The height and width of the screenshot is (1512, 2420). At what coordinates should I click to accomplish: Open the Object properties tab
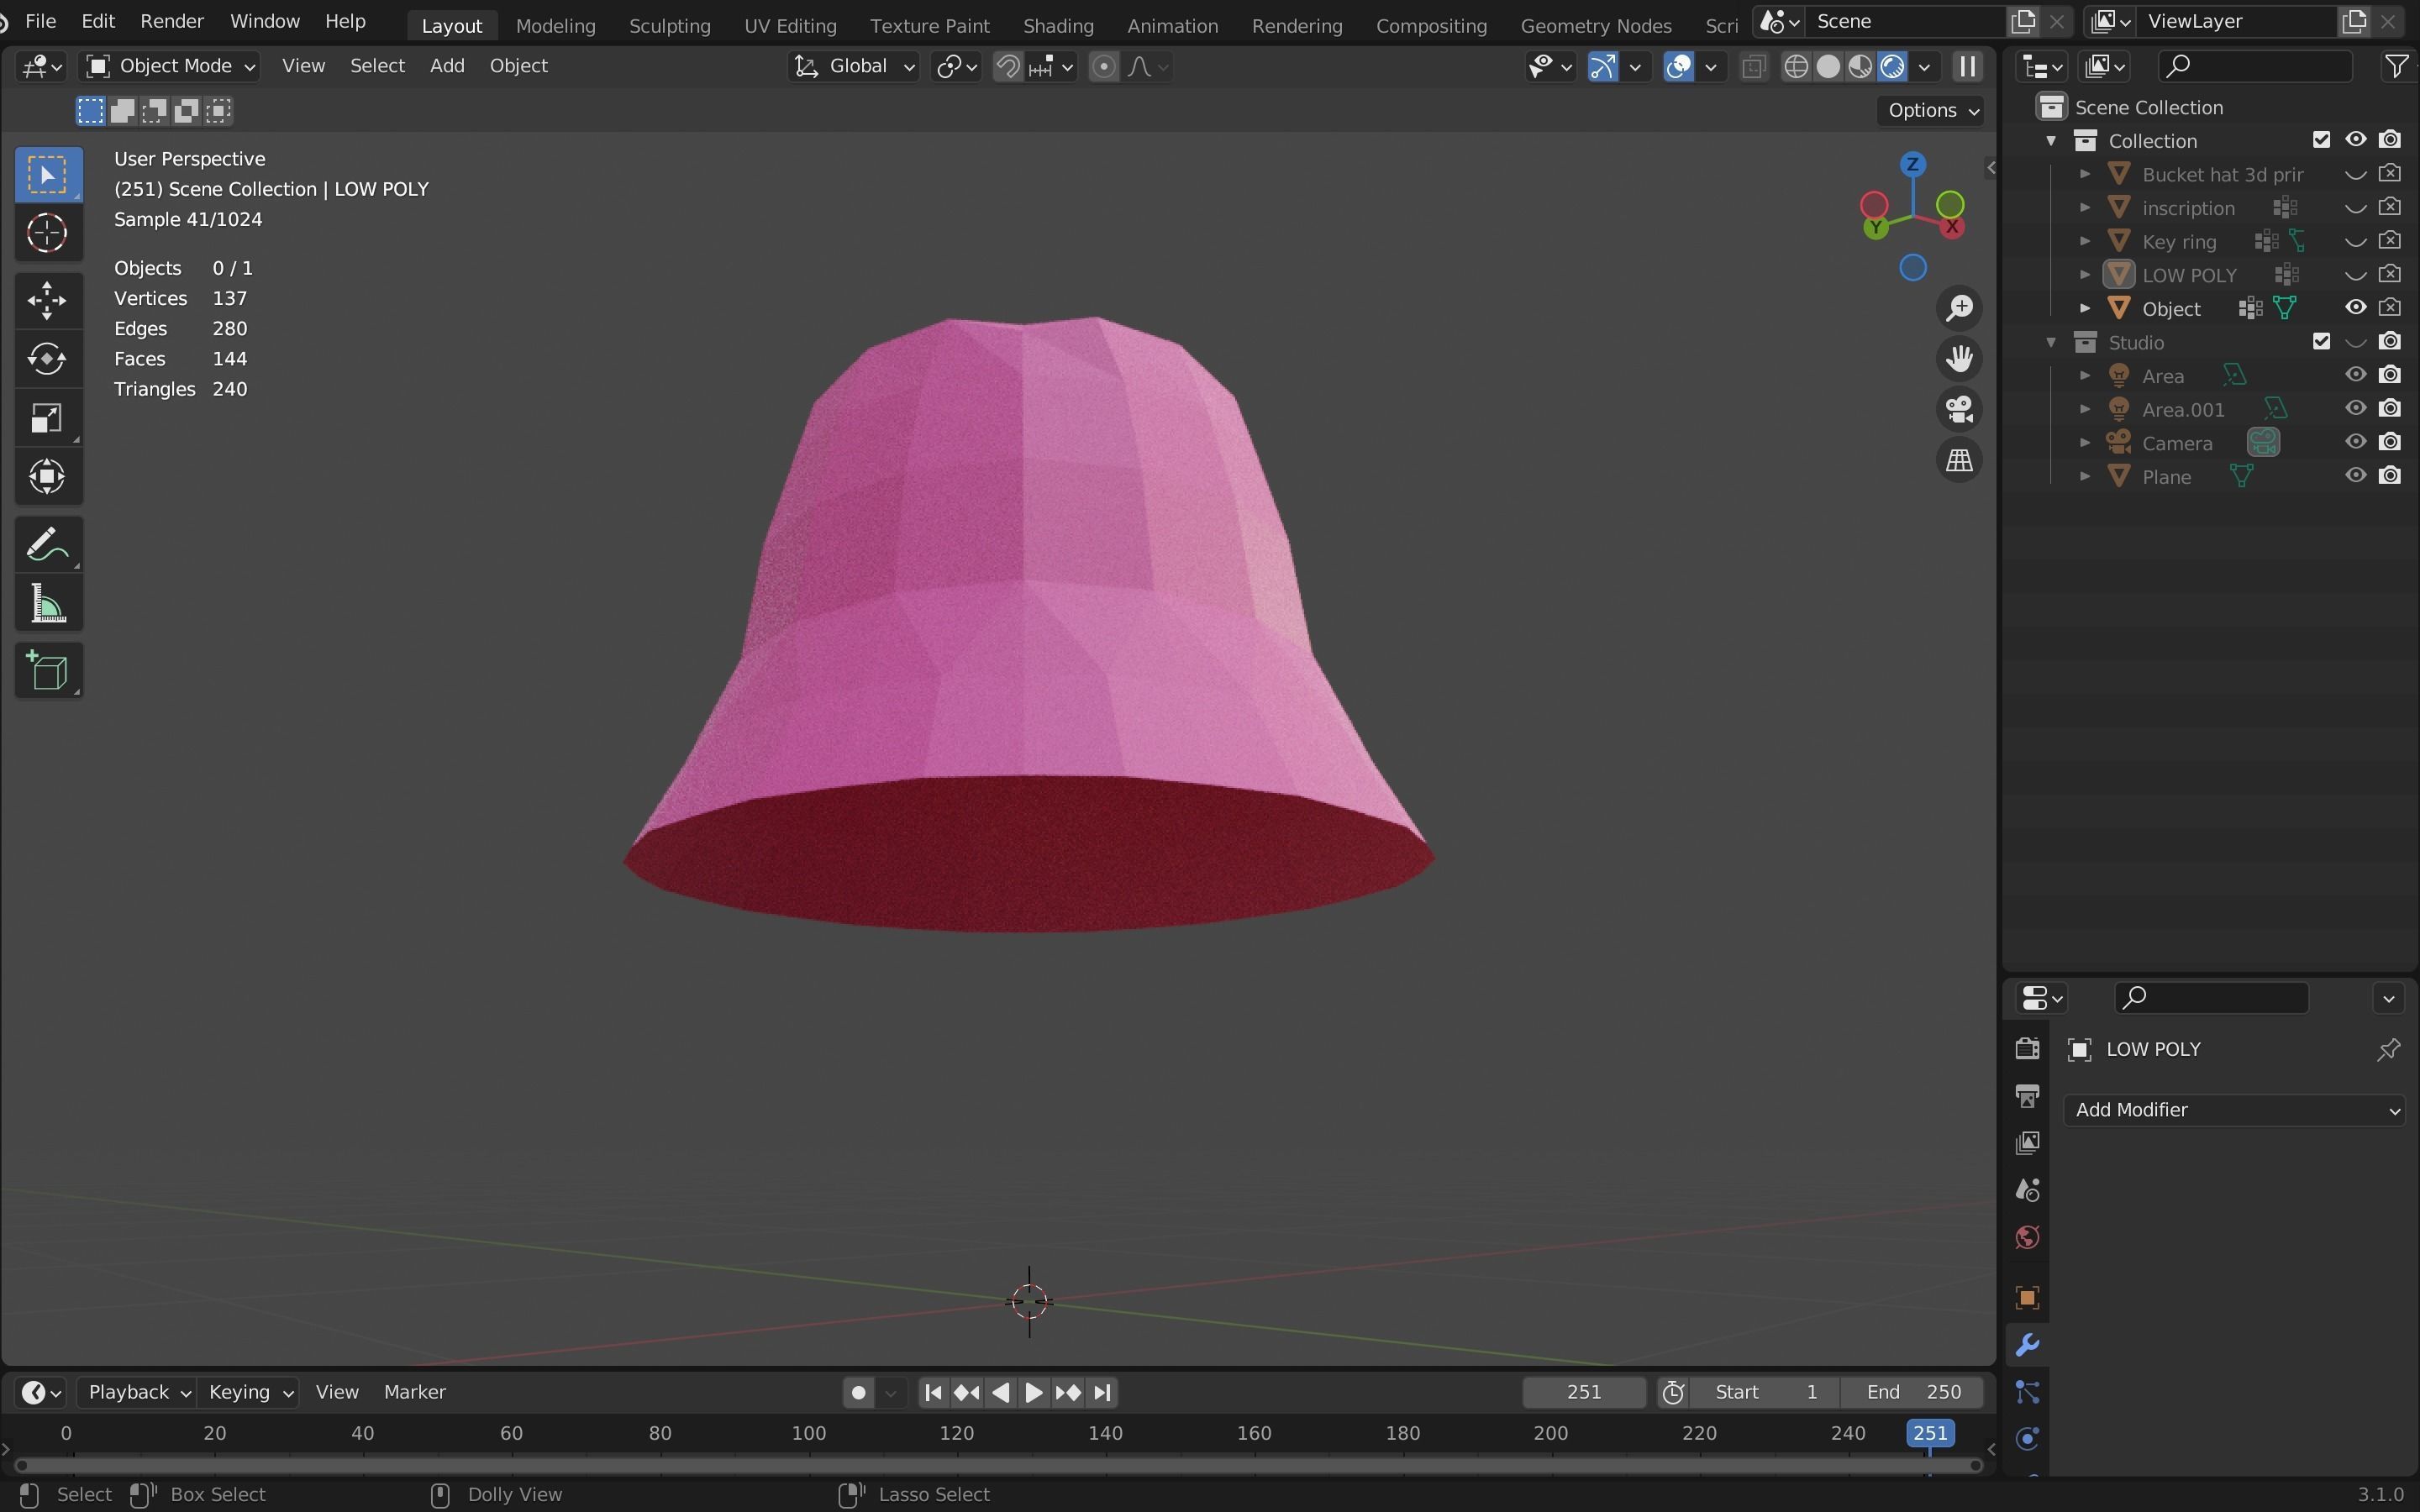(2027, 1298)
